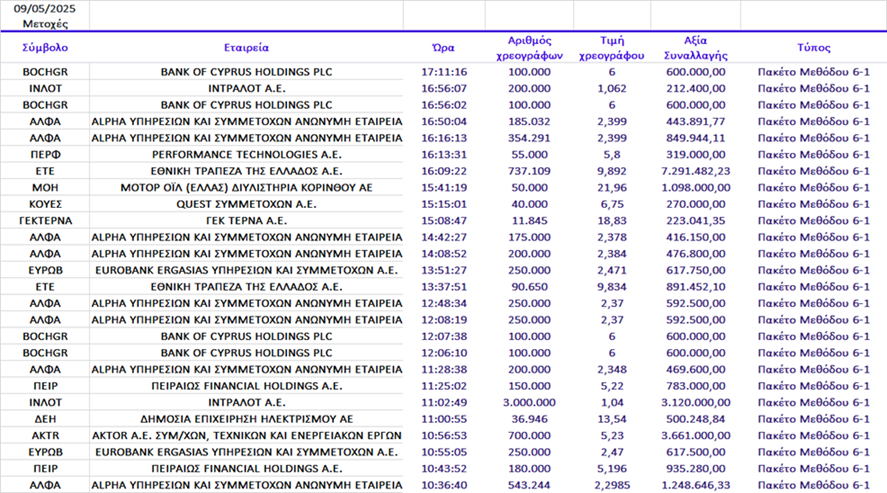
Task: Select value 1.098.000,00
Action: pyautogui.click(x=696, y=188)
